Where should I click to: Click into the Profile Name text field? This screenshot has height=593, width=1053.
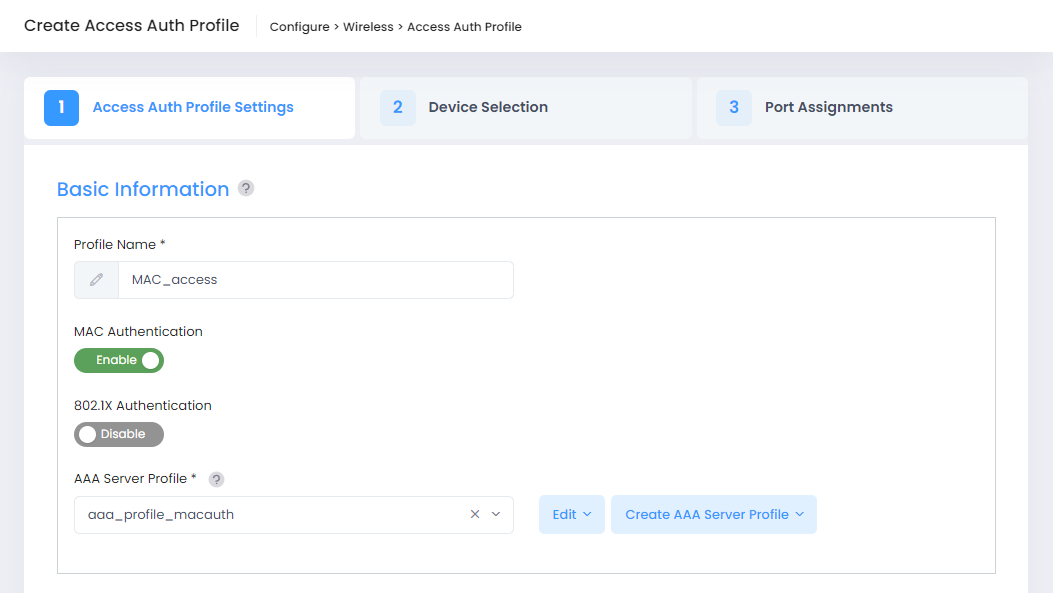pyautogui.click(x=316, y=280)
